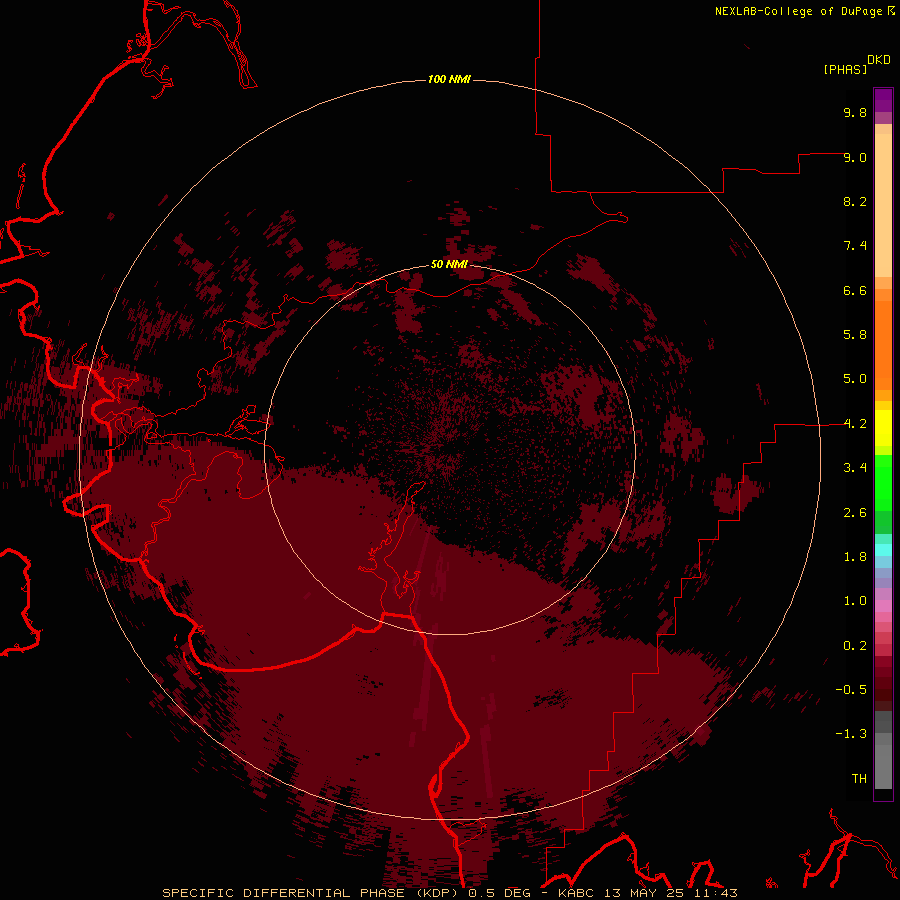
Task: Click the 5.8 legend value
Action: 855,335
